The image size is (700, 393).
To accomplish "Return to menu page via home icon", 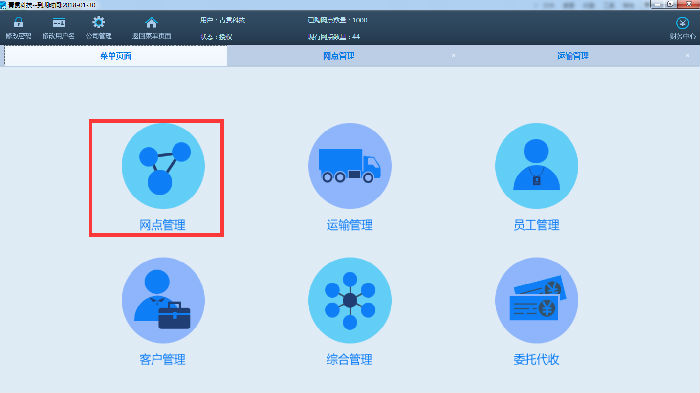I will [151, 22].
